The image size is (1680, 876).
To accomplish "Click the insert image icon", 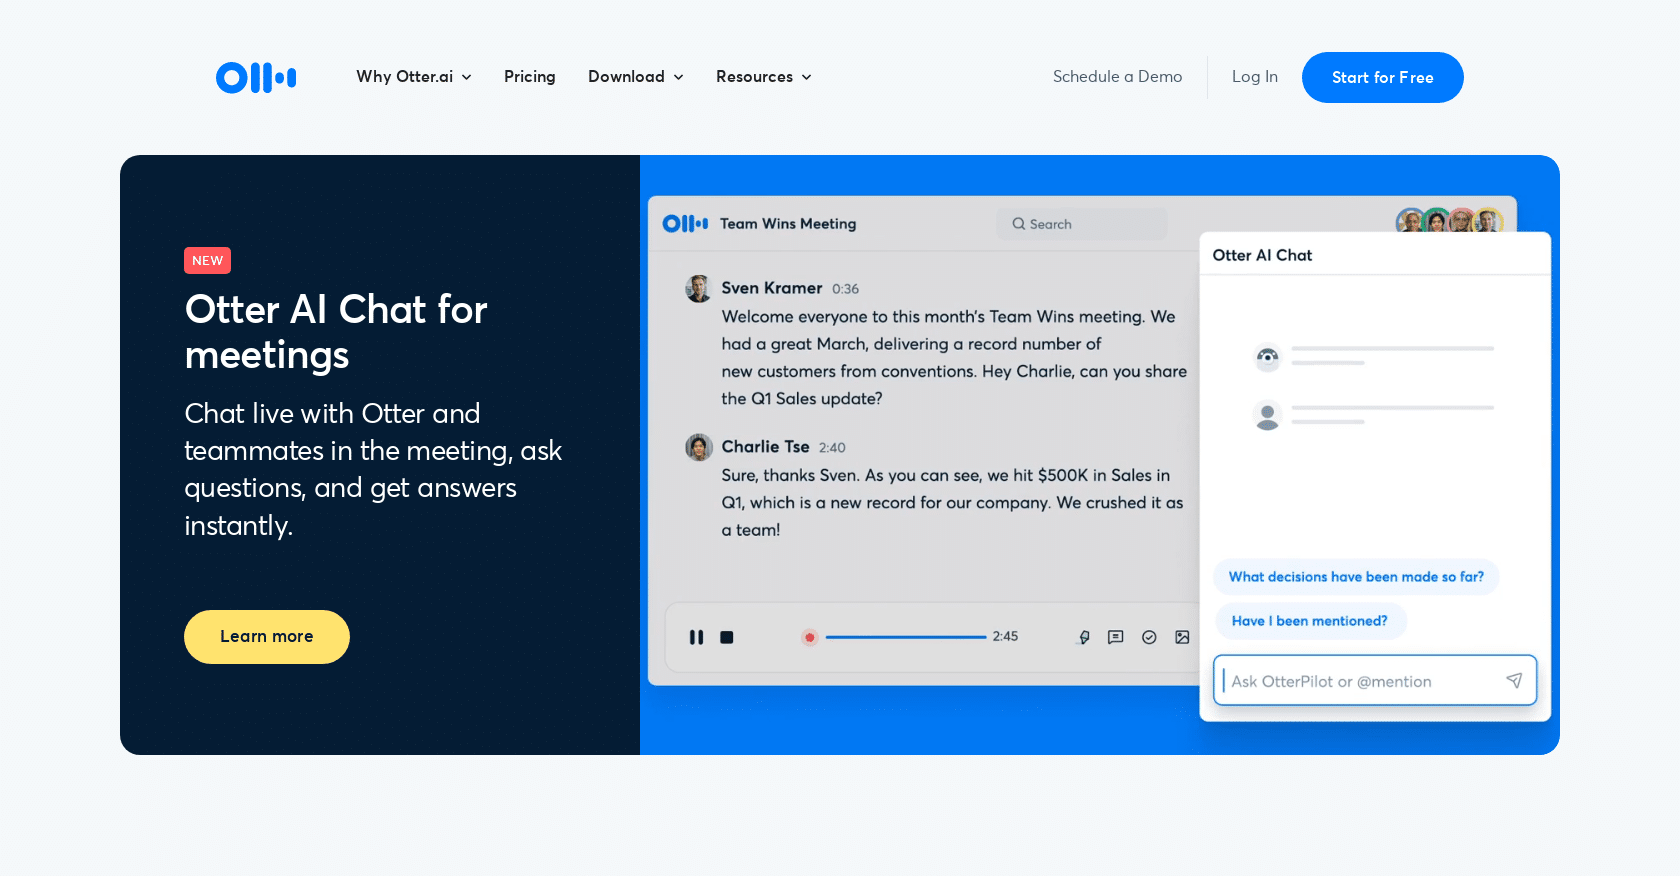I will tap(1182, 637).
